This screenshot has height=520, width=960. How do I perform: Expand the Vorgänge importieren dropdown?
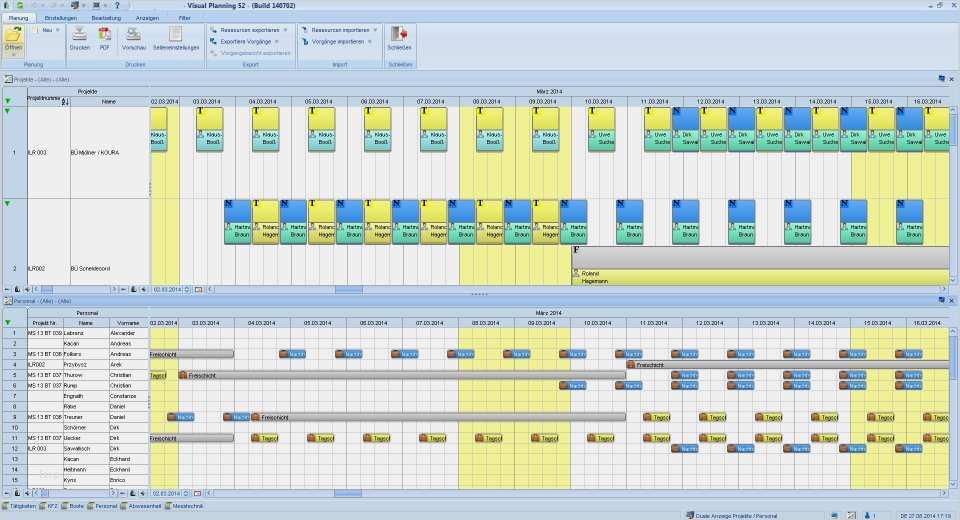(x=369, y=42)
